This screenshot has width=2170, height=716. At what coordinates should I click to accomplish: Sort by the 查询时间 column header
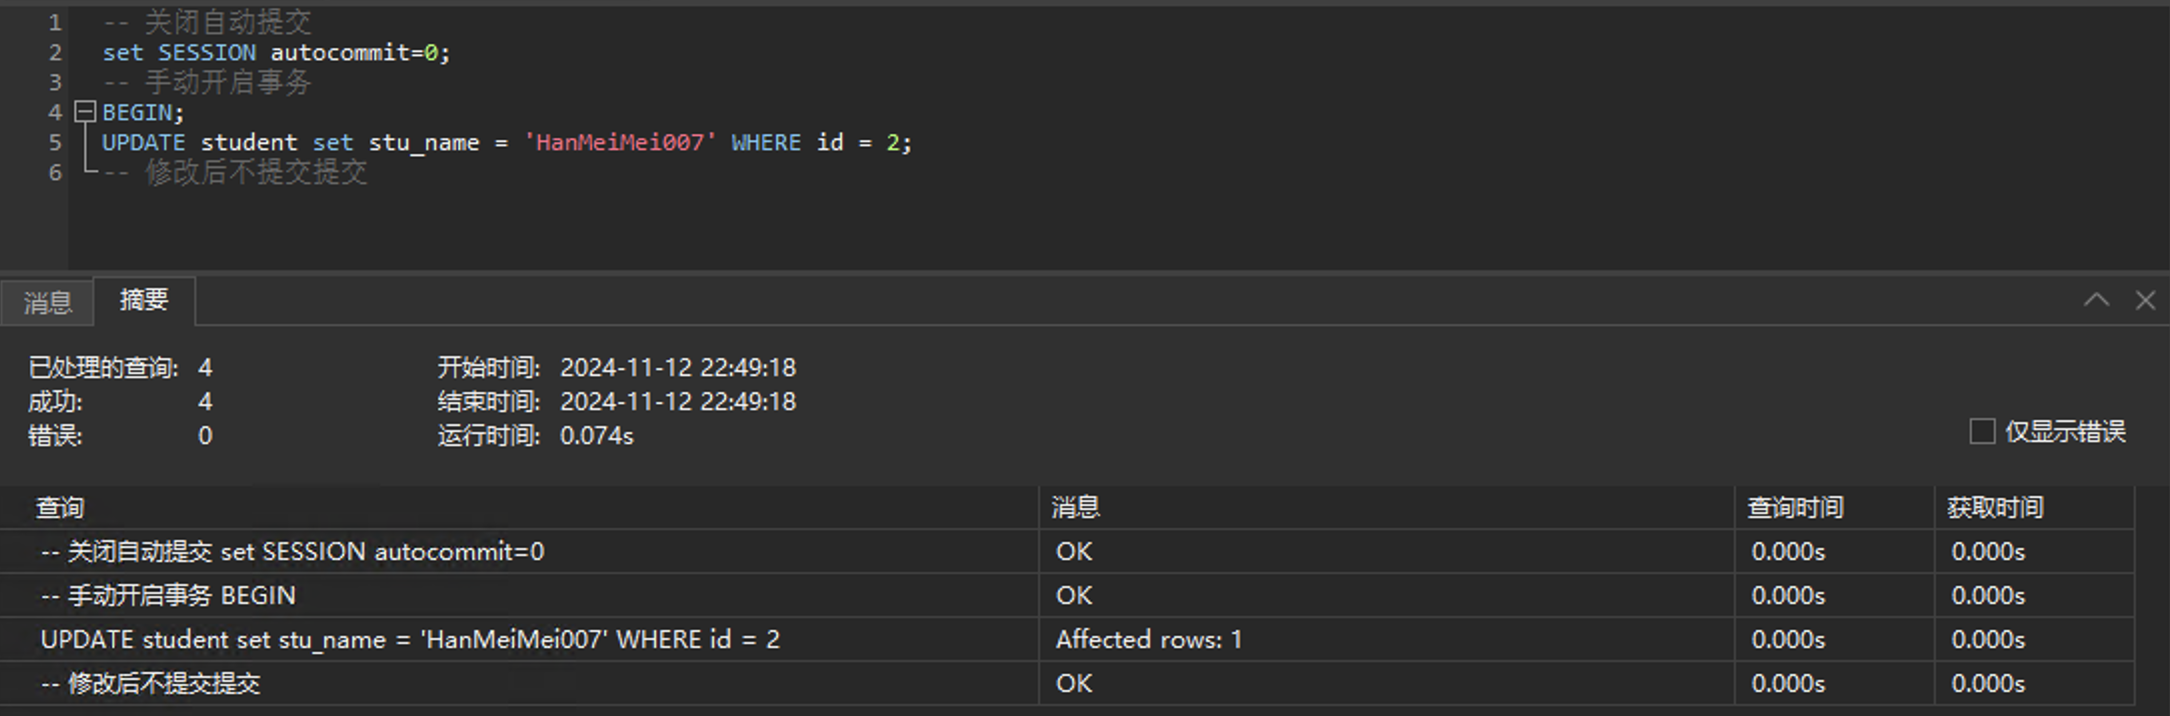click(x=1795, y=508)
